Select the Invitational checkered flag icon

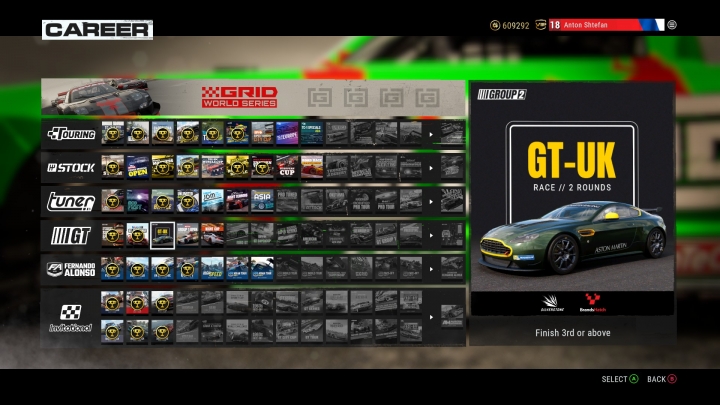(71, 312)
